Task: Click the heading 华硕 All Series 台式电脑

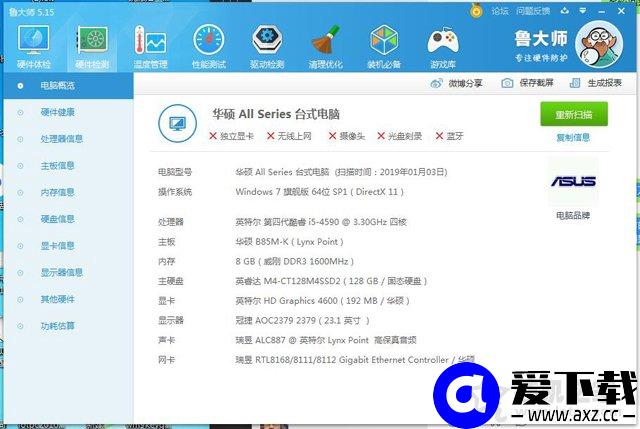Action: coord(276,114)
